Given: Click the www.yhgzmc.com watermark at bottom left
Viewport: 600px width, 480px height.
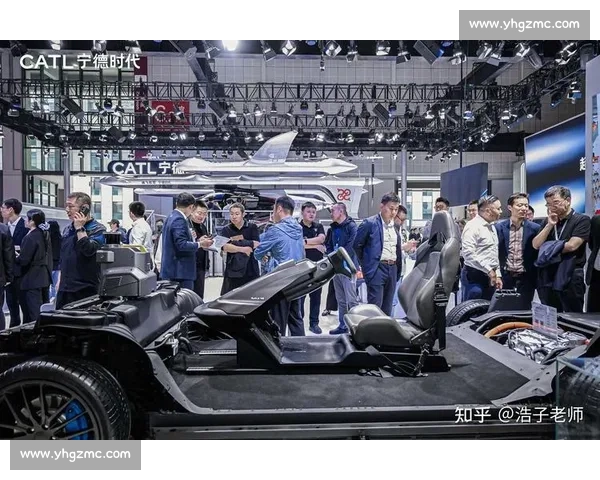Looking at the screenshot, I should tap(75, 455).
